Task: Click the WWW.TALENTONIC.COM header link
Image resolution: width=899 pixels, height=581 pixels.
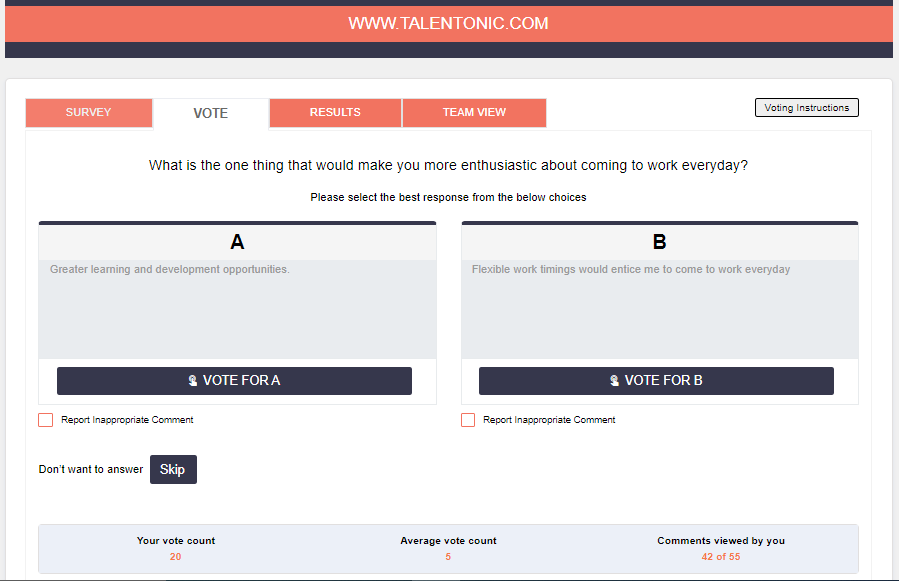Action: pos(448,23)
